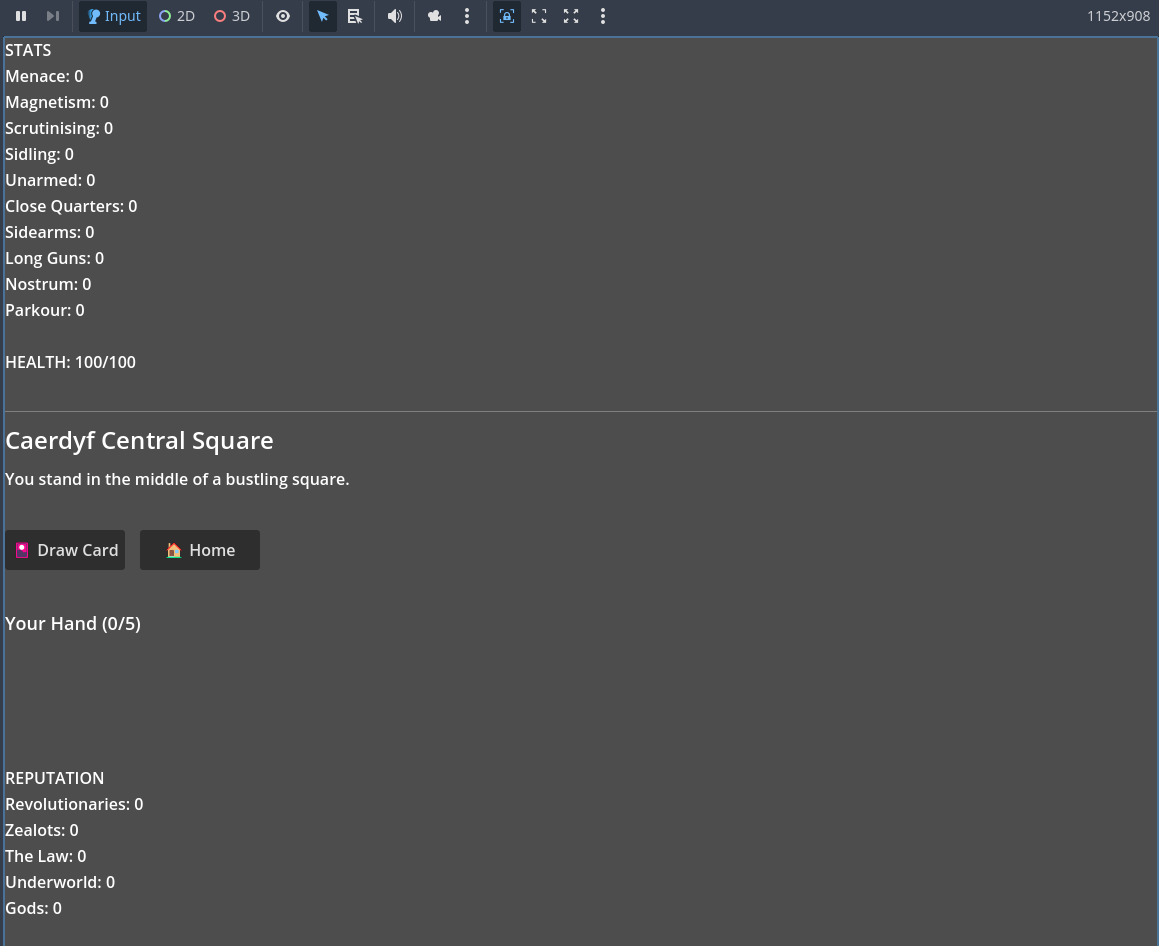Open camera options three-dot menu

pos(467,16)
